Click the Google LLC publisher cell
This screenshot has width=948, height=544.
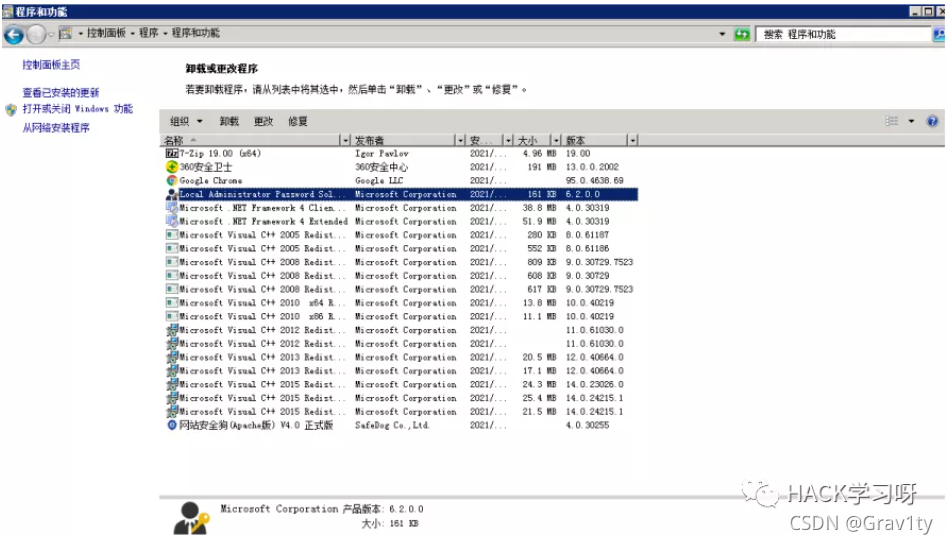point(378,180)
